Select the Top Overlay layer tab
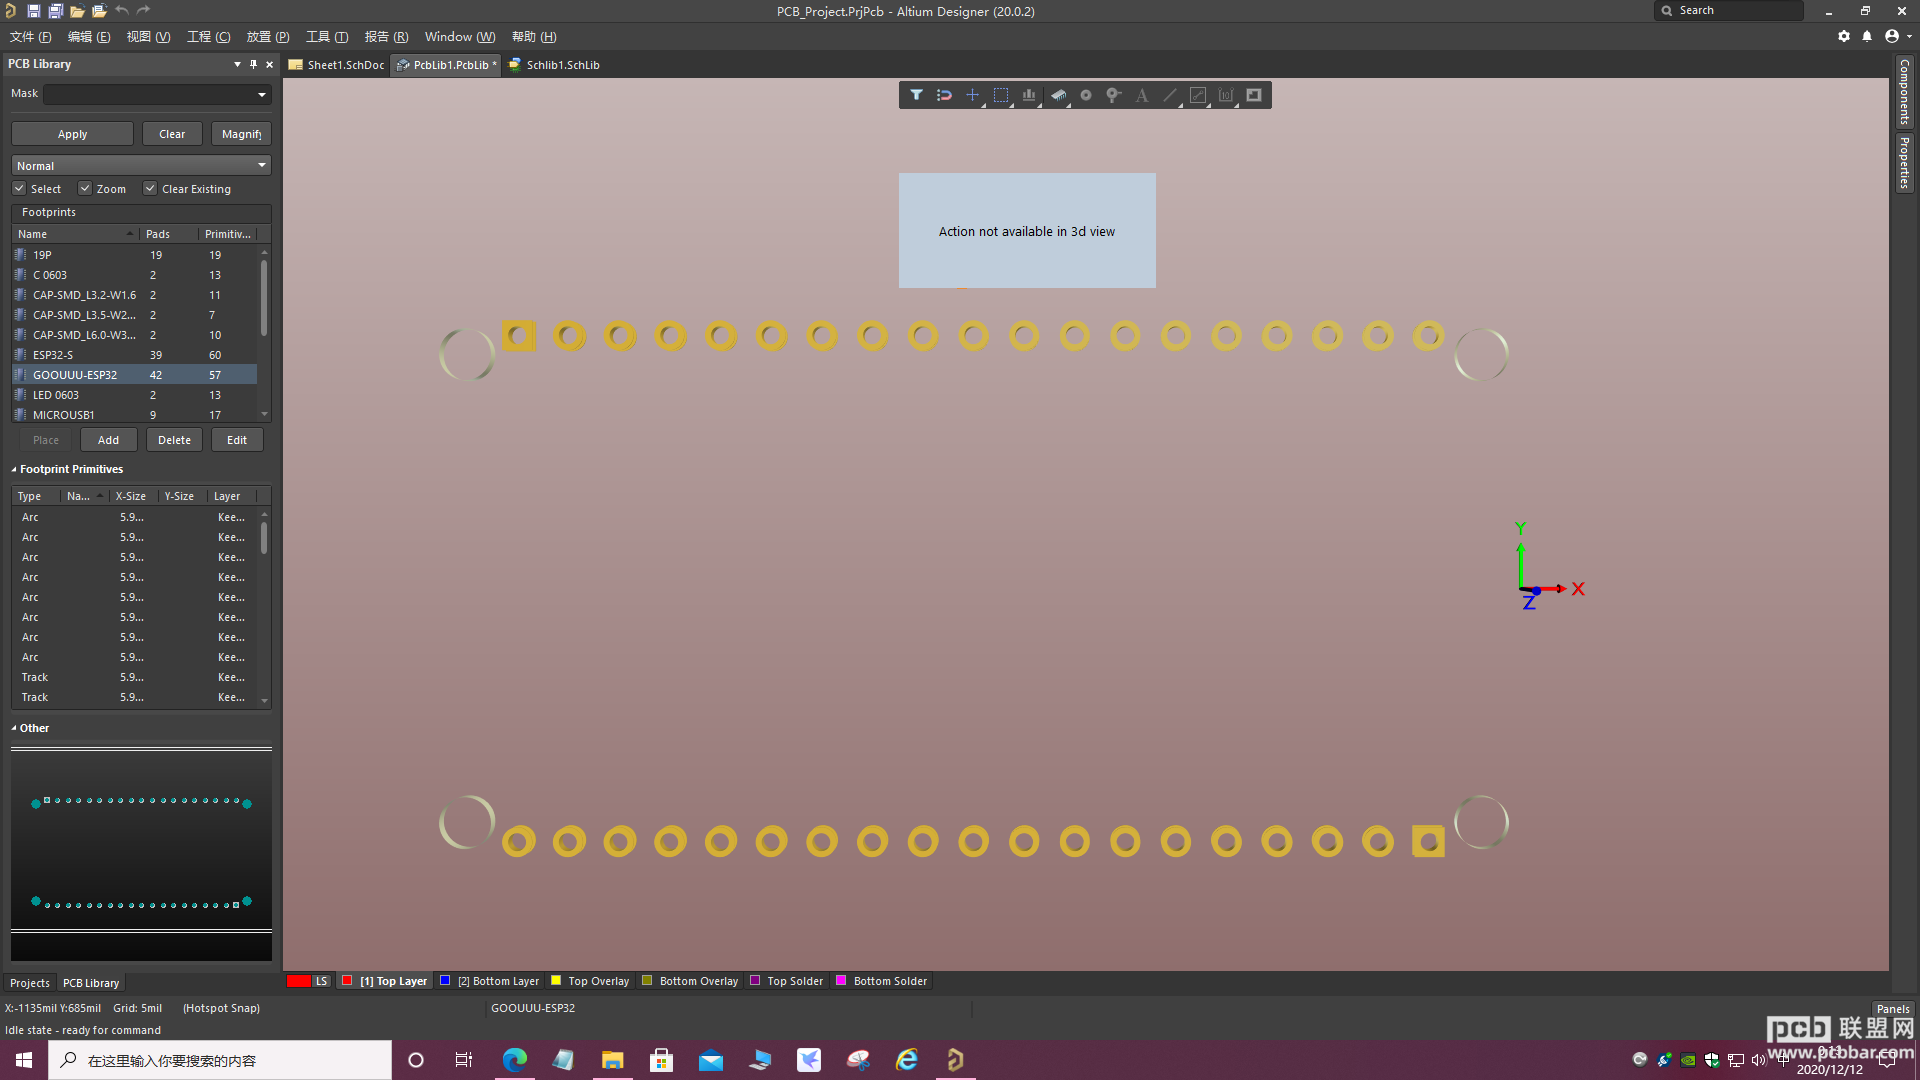The image size is (1920, 1080). tap(590, 981)
